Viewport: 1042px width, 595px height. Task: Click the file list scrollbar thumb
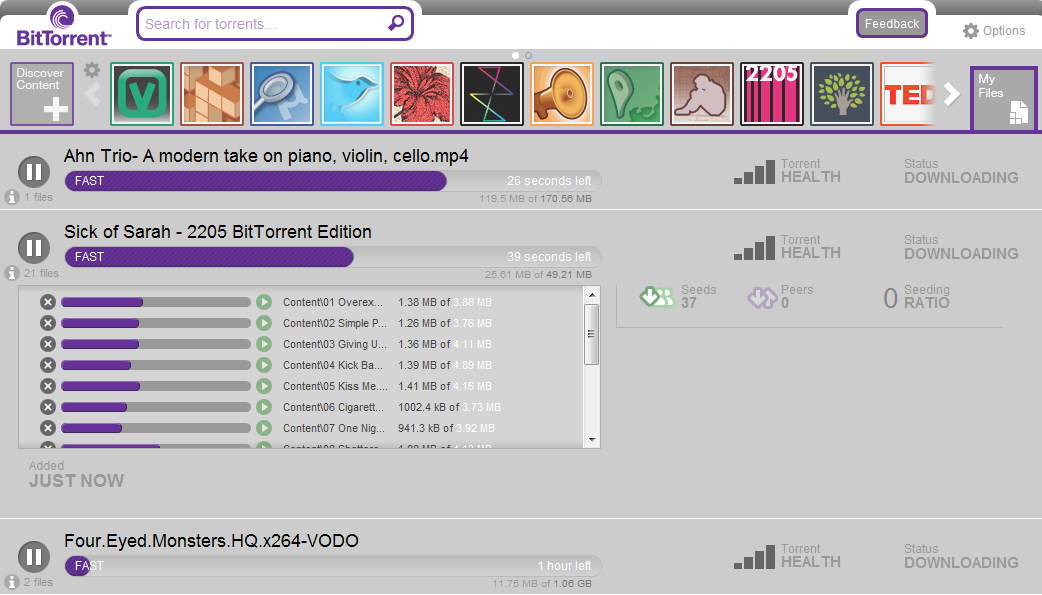pos(591,334)
